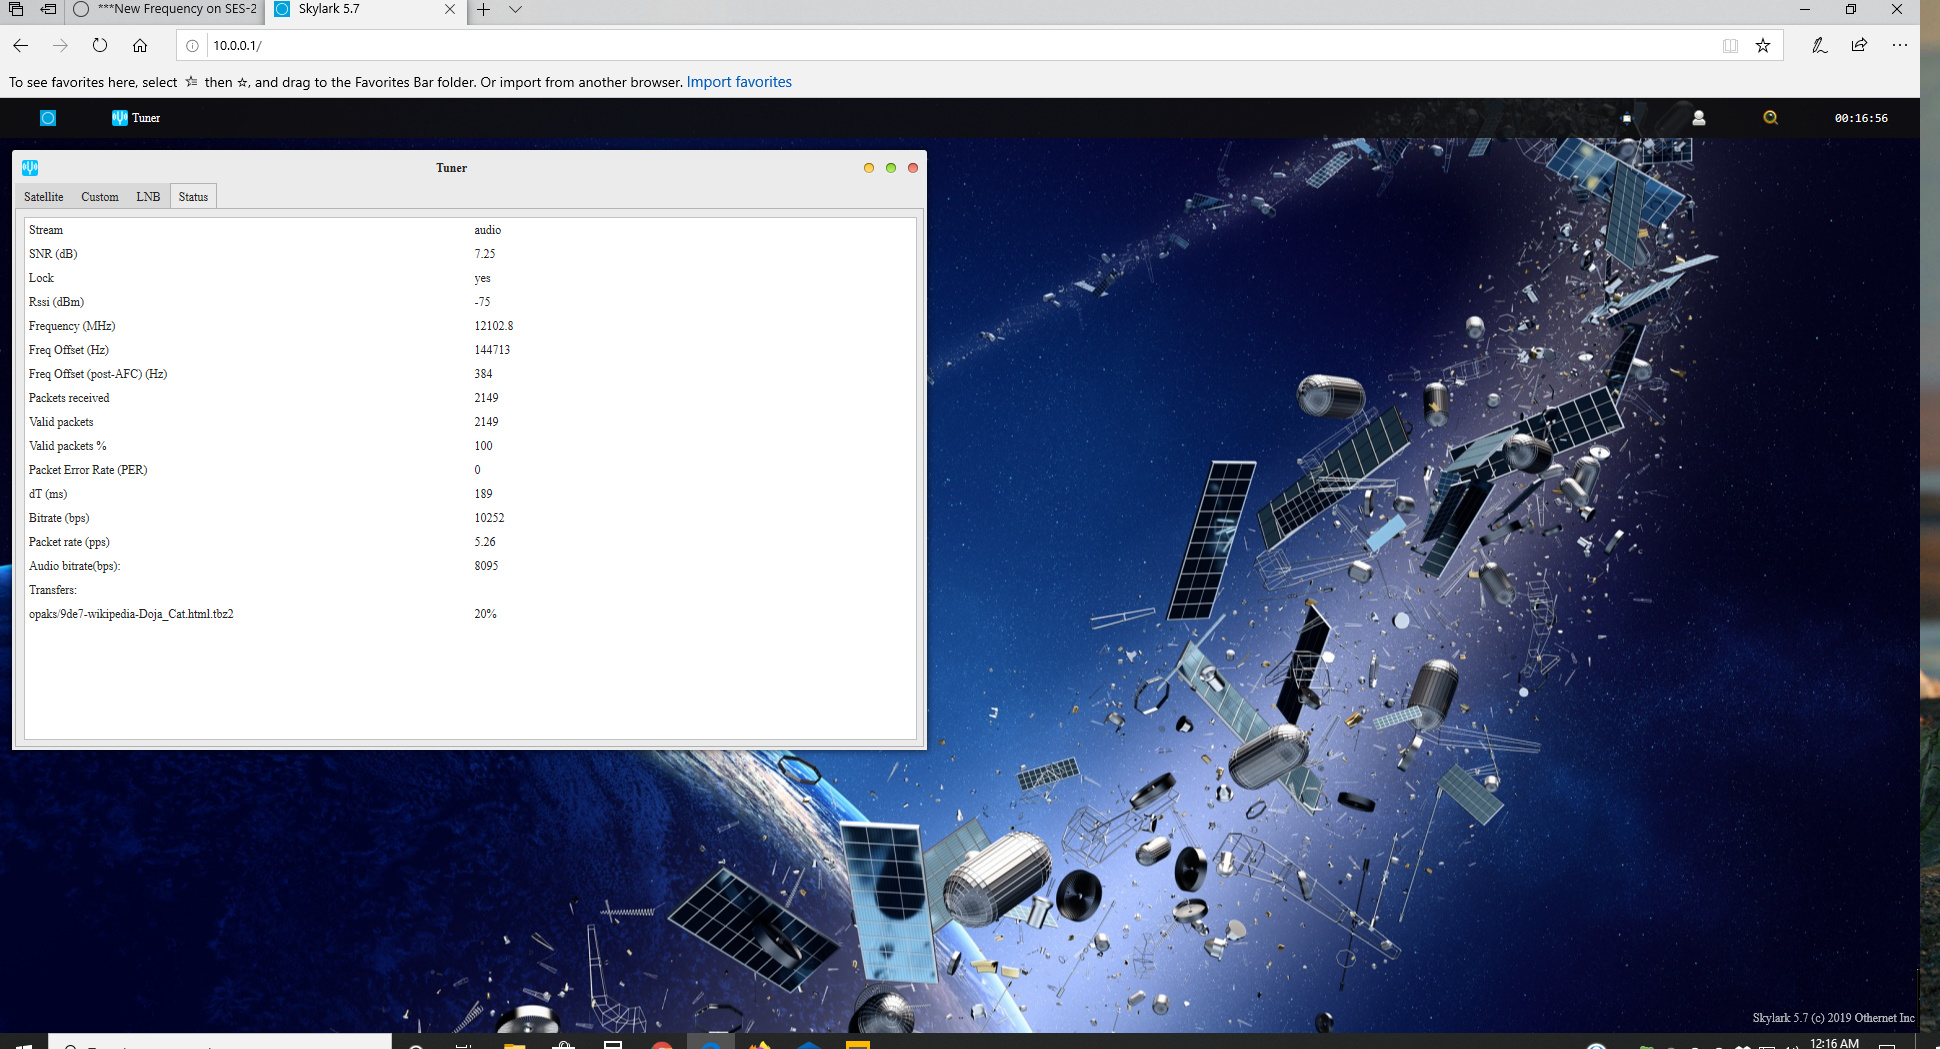Click the address bar showing 10.0.0.1
1940x1049 pixels.
(x=960, y=45)
